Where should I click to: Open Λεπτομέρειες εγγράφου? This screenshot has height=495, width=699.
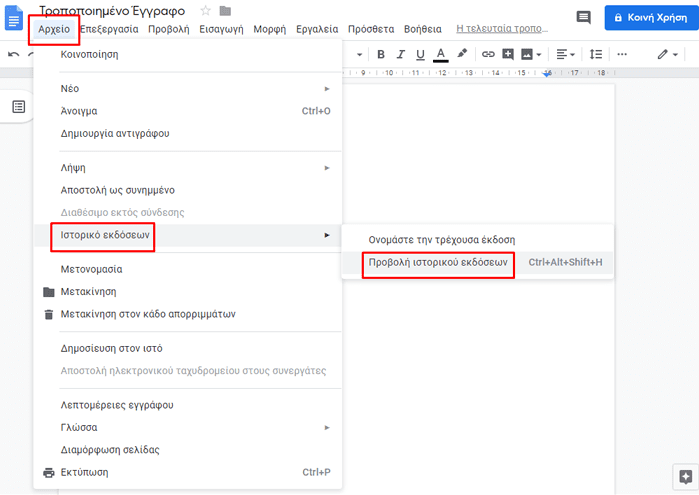coord(188,405)
